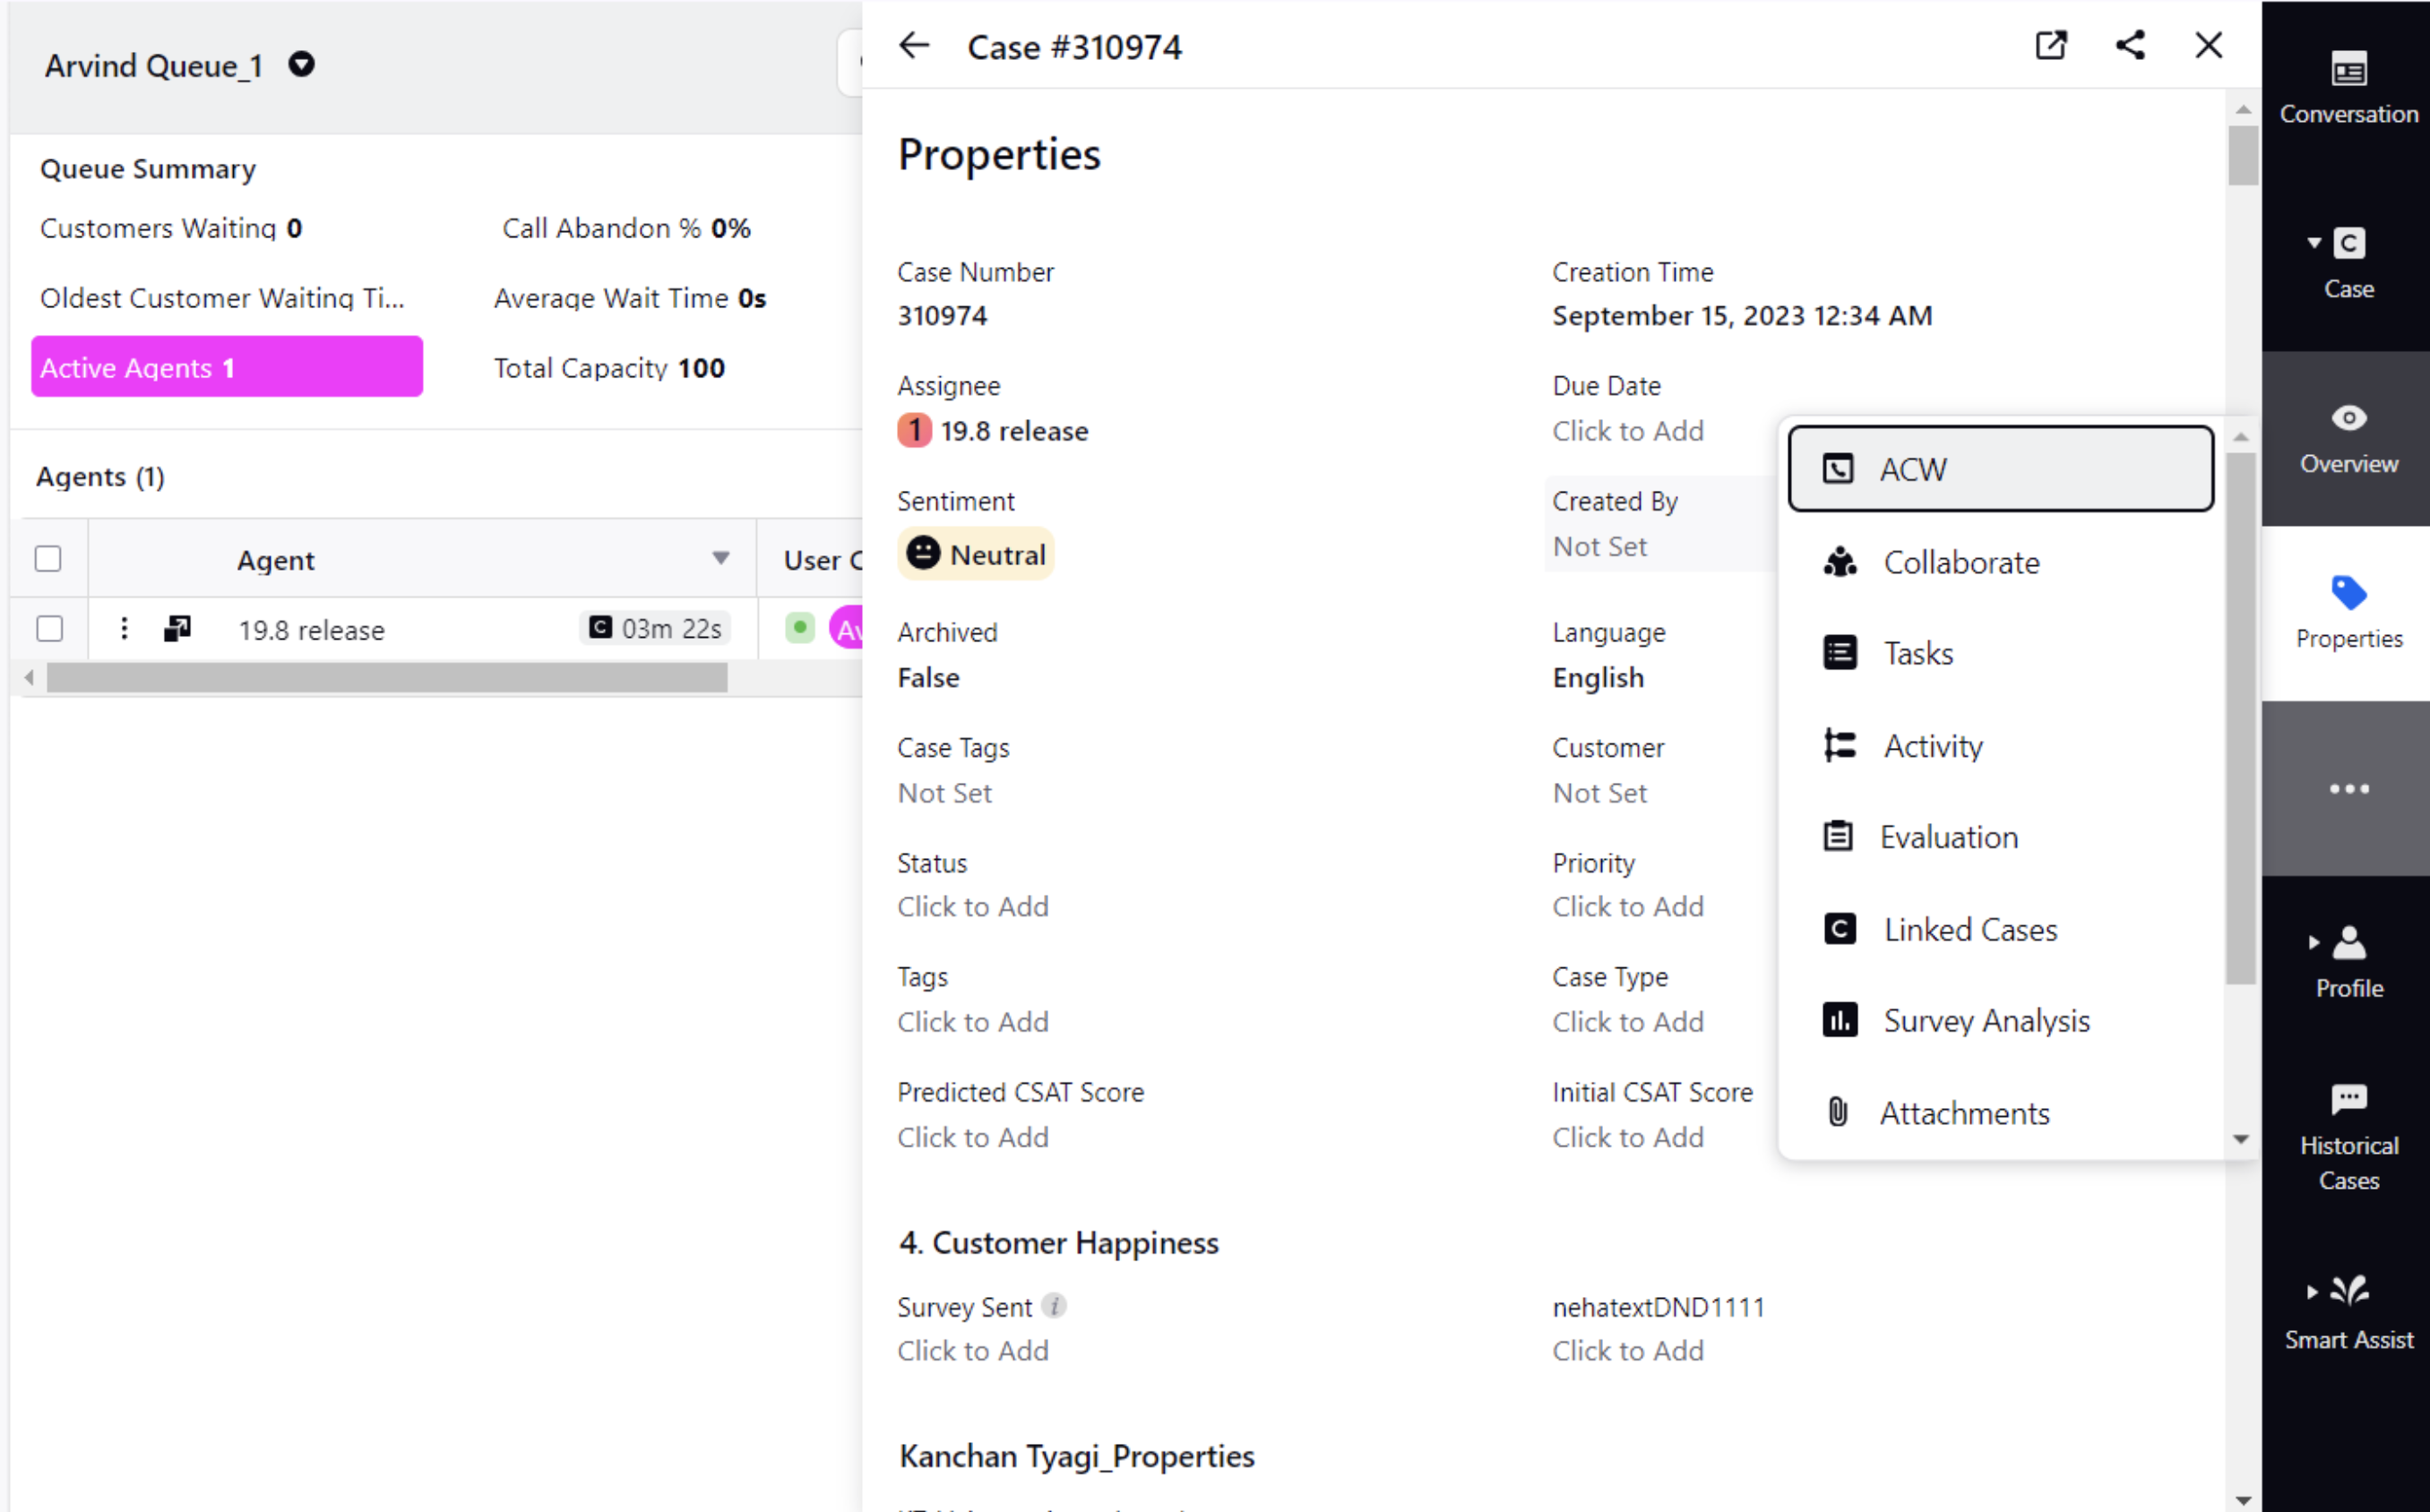The width and height of the screenshot is (2430, 1512).
Task: Open Historical Cases sidebar tab
Action: tap(2348, 1138)
